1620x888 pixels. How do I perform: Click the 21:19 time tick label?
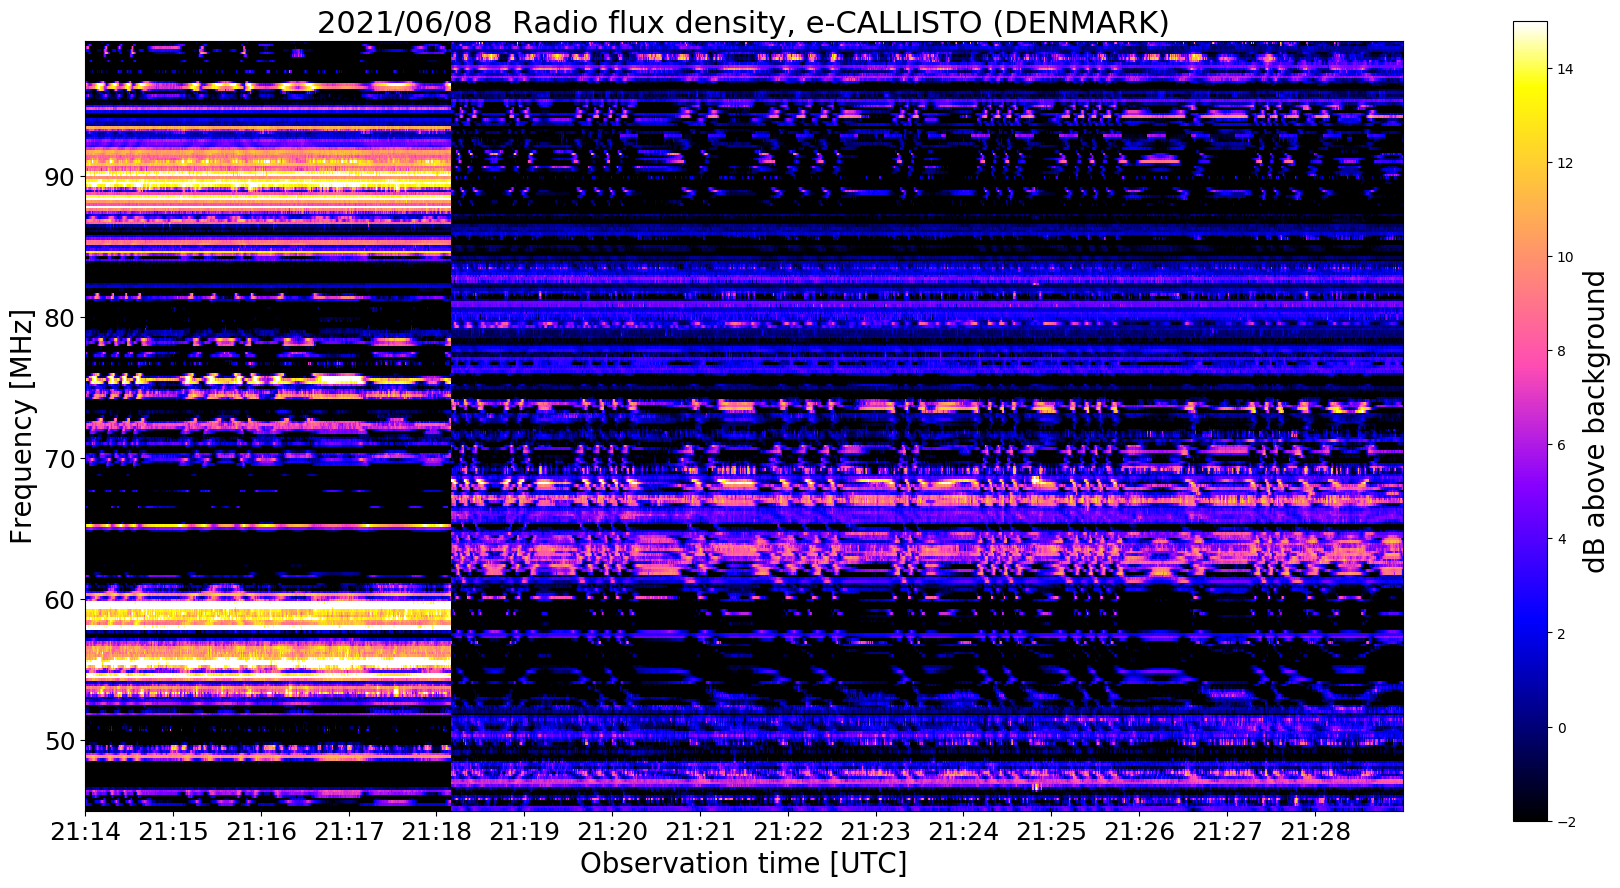524,832
